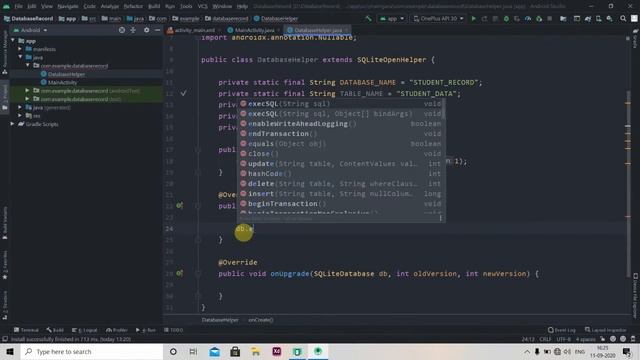Screen dimensions: 640x360
Task: Click the override gutter icon for onUpgrade
Action: [x=179, y=273]
